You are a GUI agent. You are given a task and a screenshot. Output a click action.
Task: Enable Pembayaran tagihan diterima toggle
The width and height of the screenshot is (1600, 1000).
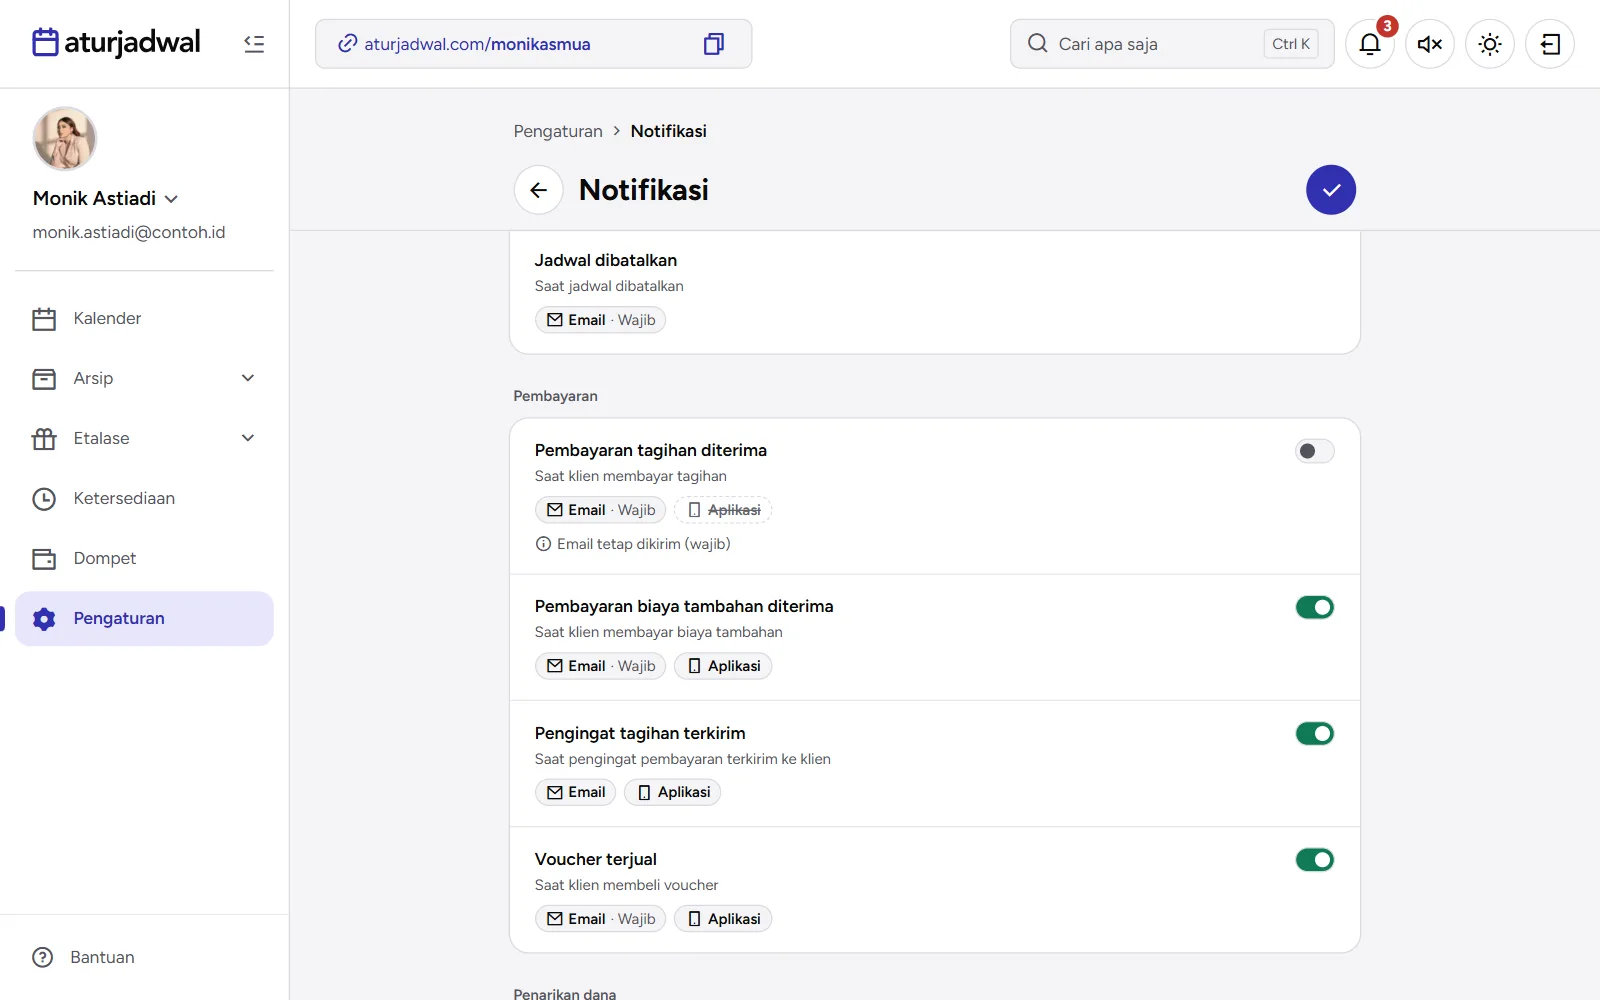click(x=1315, y=451)
